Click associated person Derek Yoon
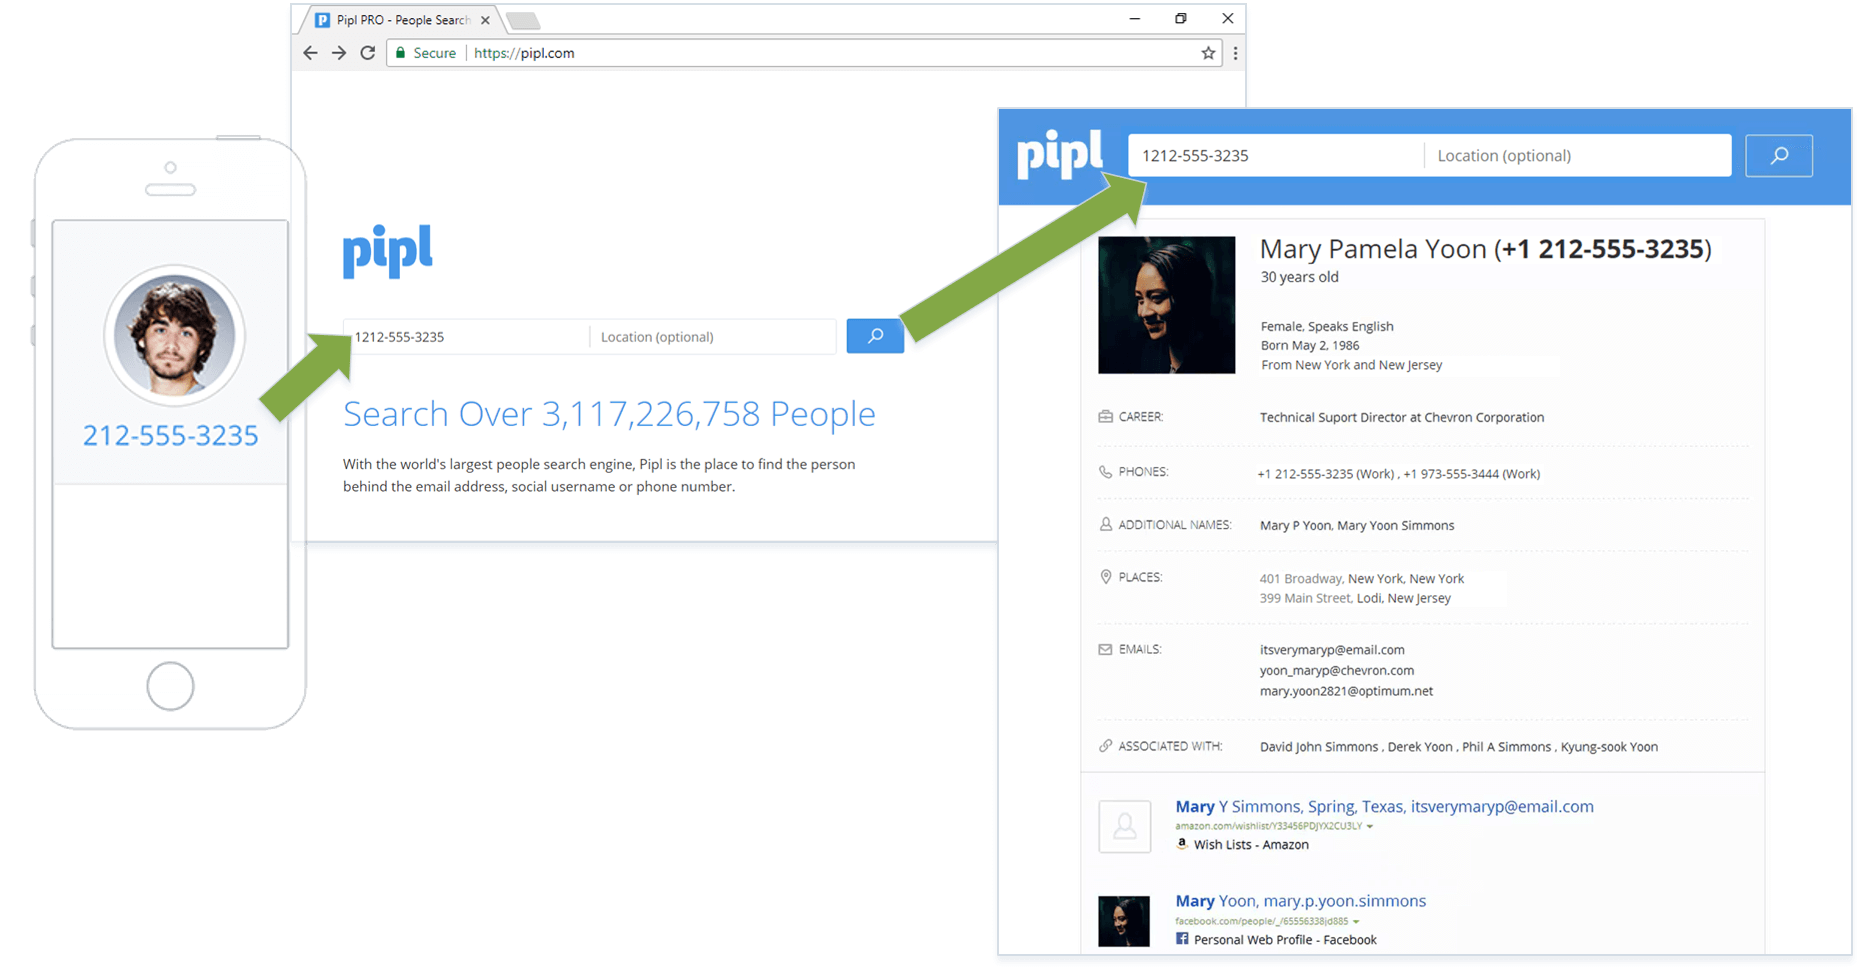 pyautogui.click(x=1420, y=747)
